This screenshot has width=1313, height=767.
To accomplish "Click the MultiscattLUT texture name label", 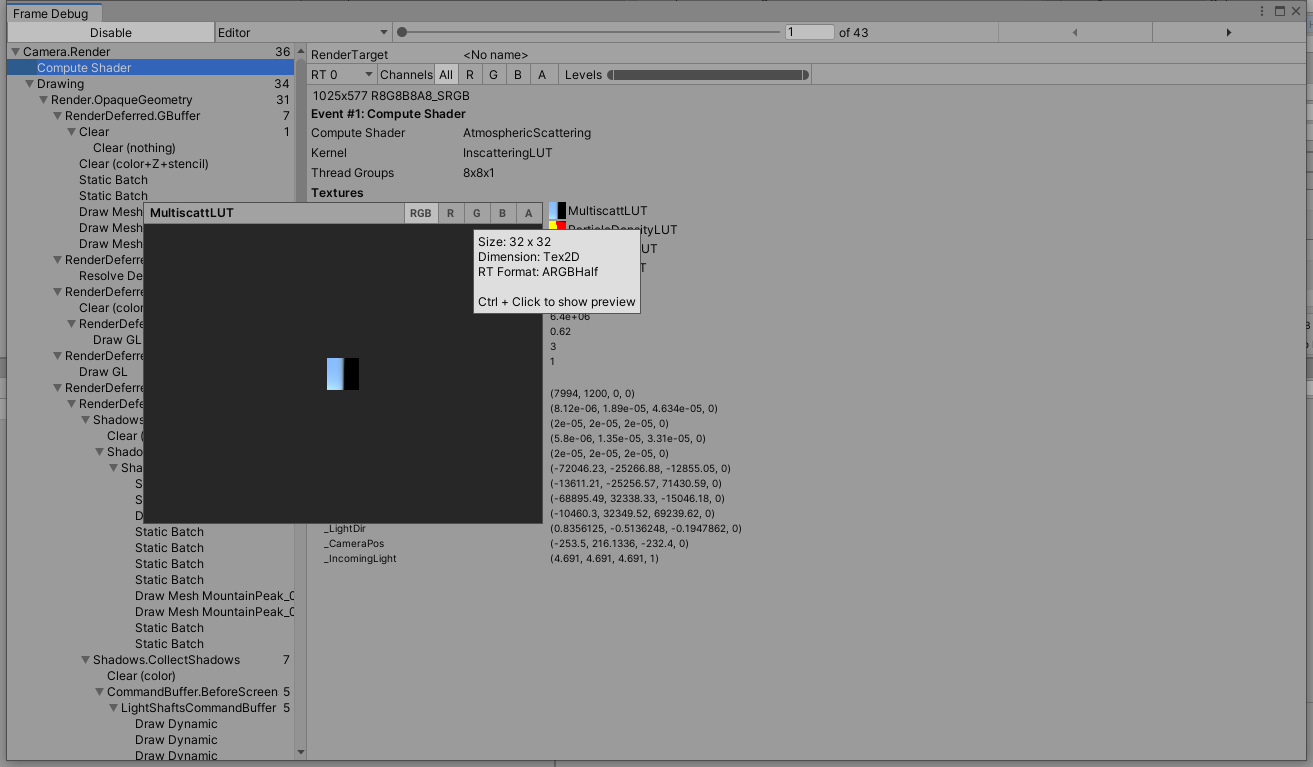I will [x=608, y=211].
